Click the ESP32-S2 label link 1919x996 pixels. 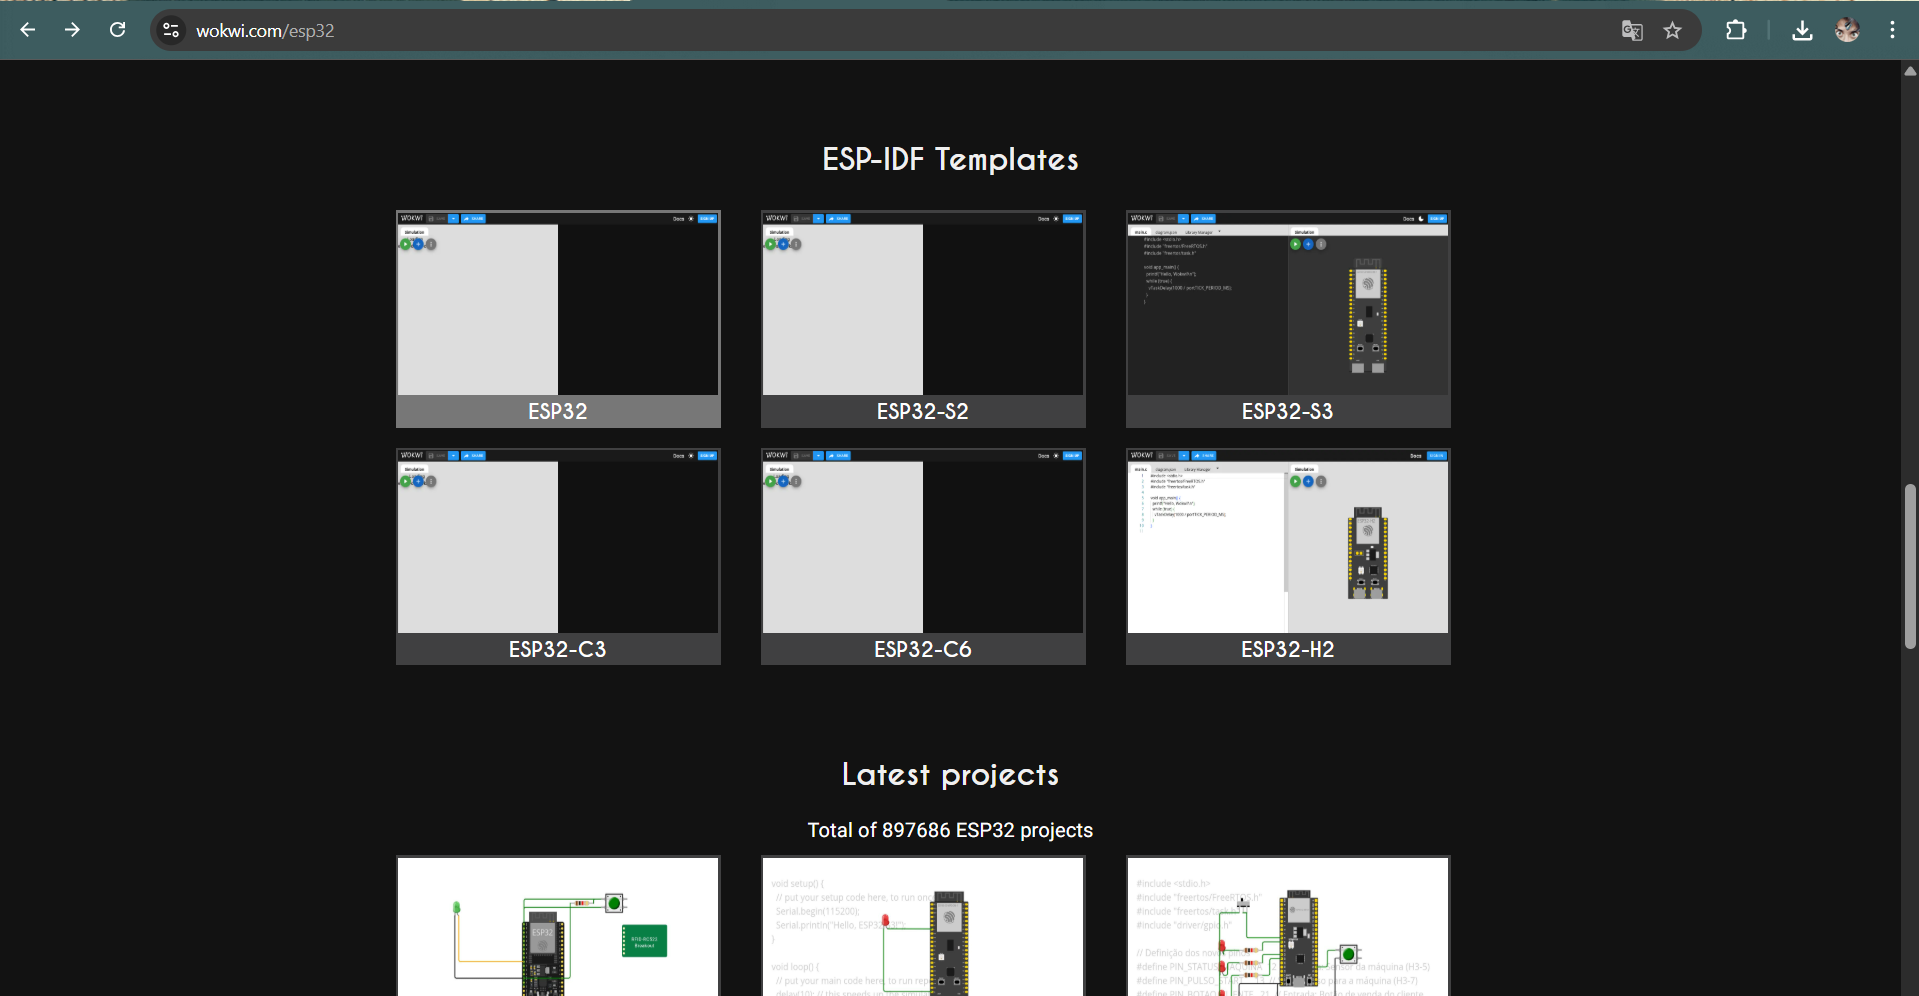point(923,411)
